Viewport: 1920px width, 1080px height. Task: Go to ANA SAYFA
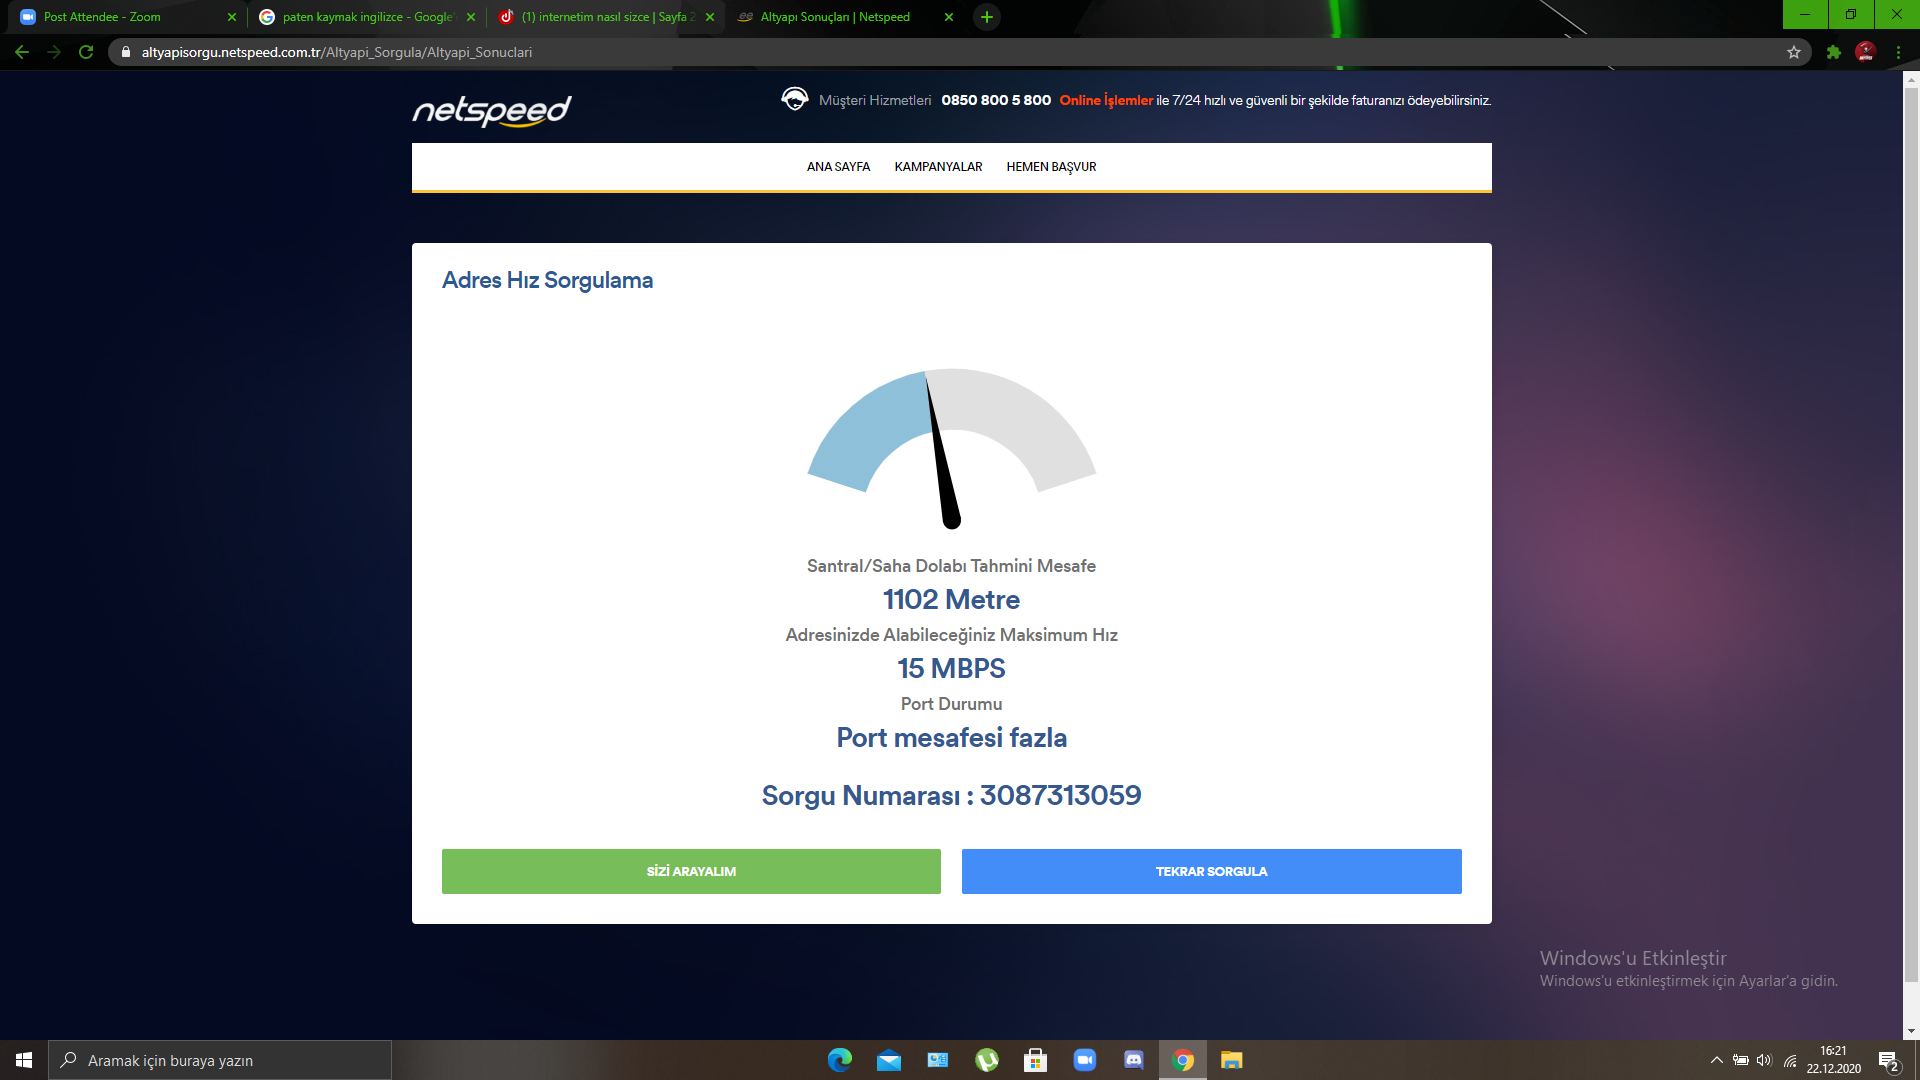pos(838,167)
